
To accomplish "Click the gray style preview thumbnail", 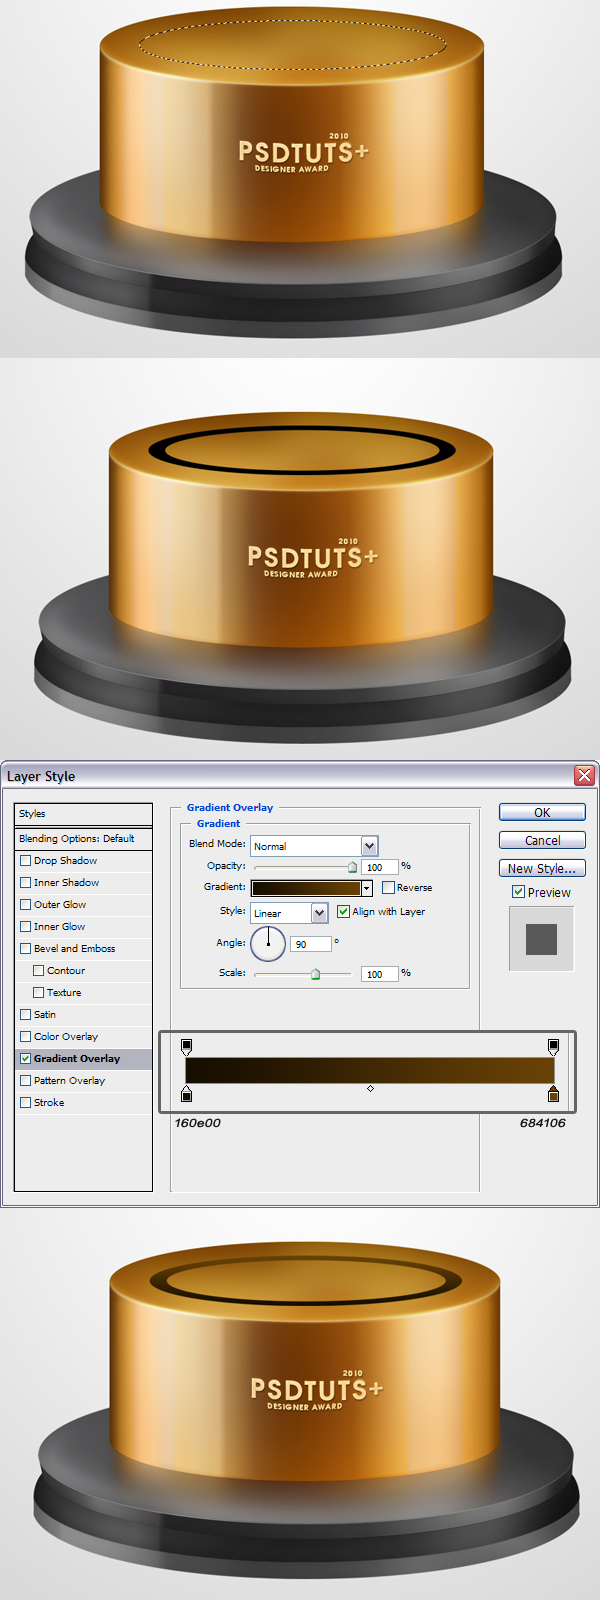I will coord(541,939).
